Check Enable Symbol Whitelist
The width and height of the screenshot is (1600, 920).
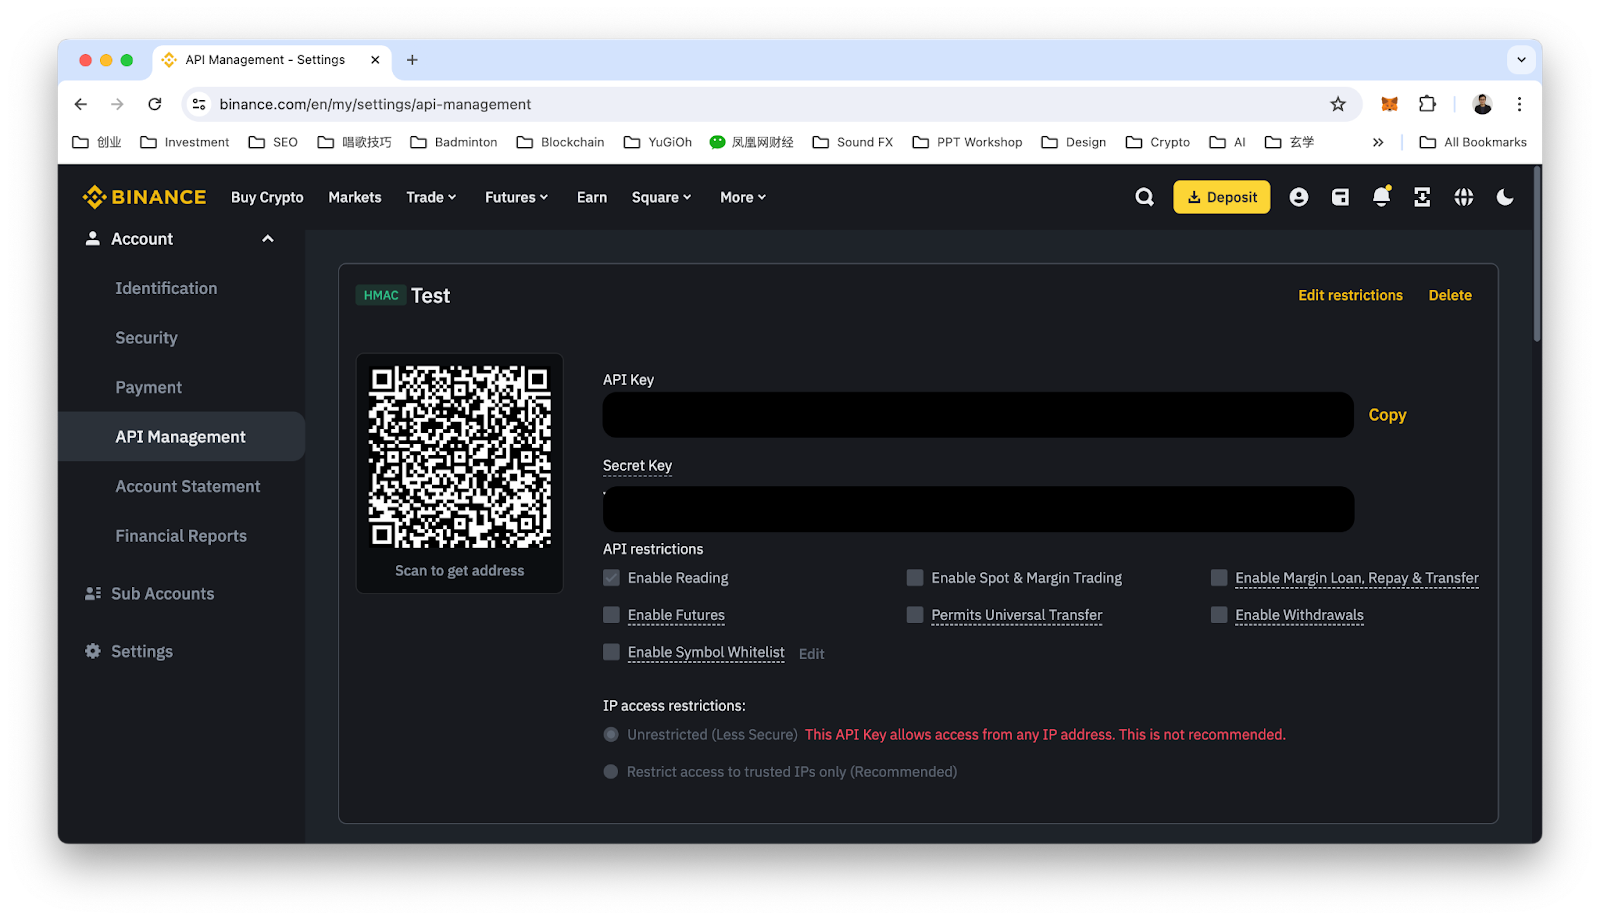(x=611, y=652)
